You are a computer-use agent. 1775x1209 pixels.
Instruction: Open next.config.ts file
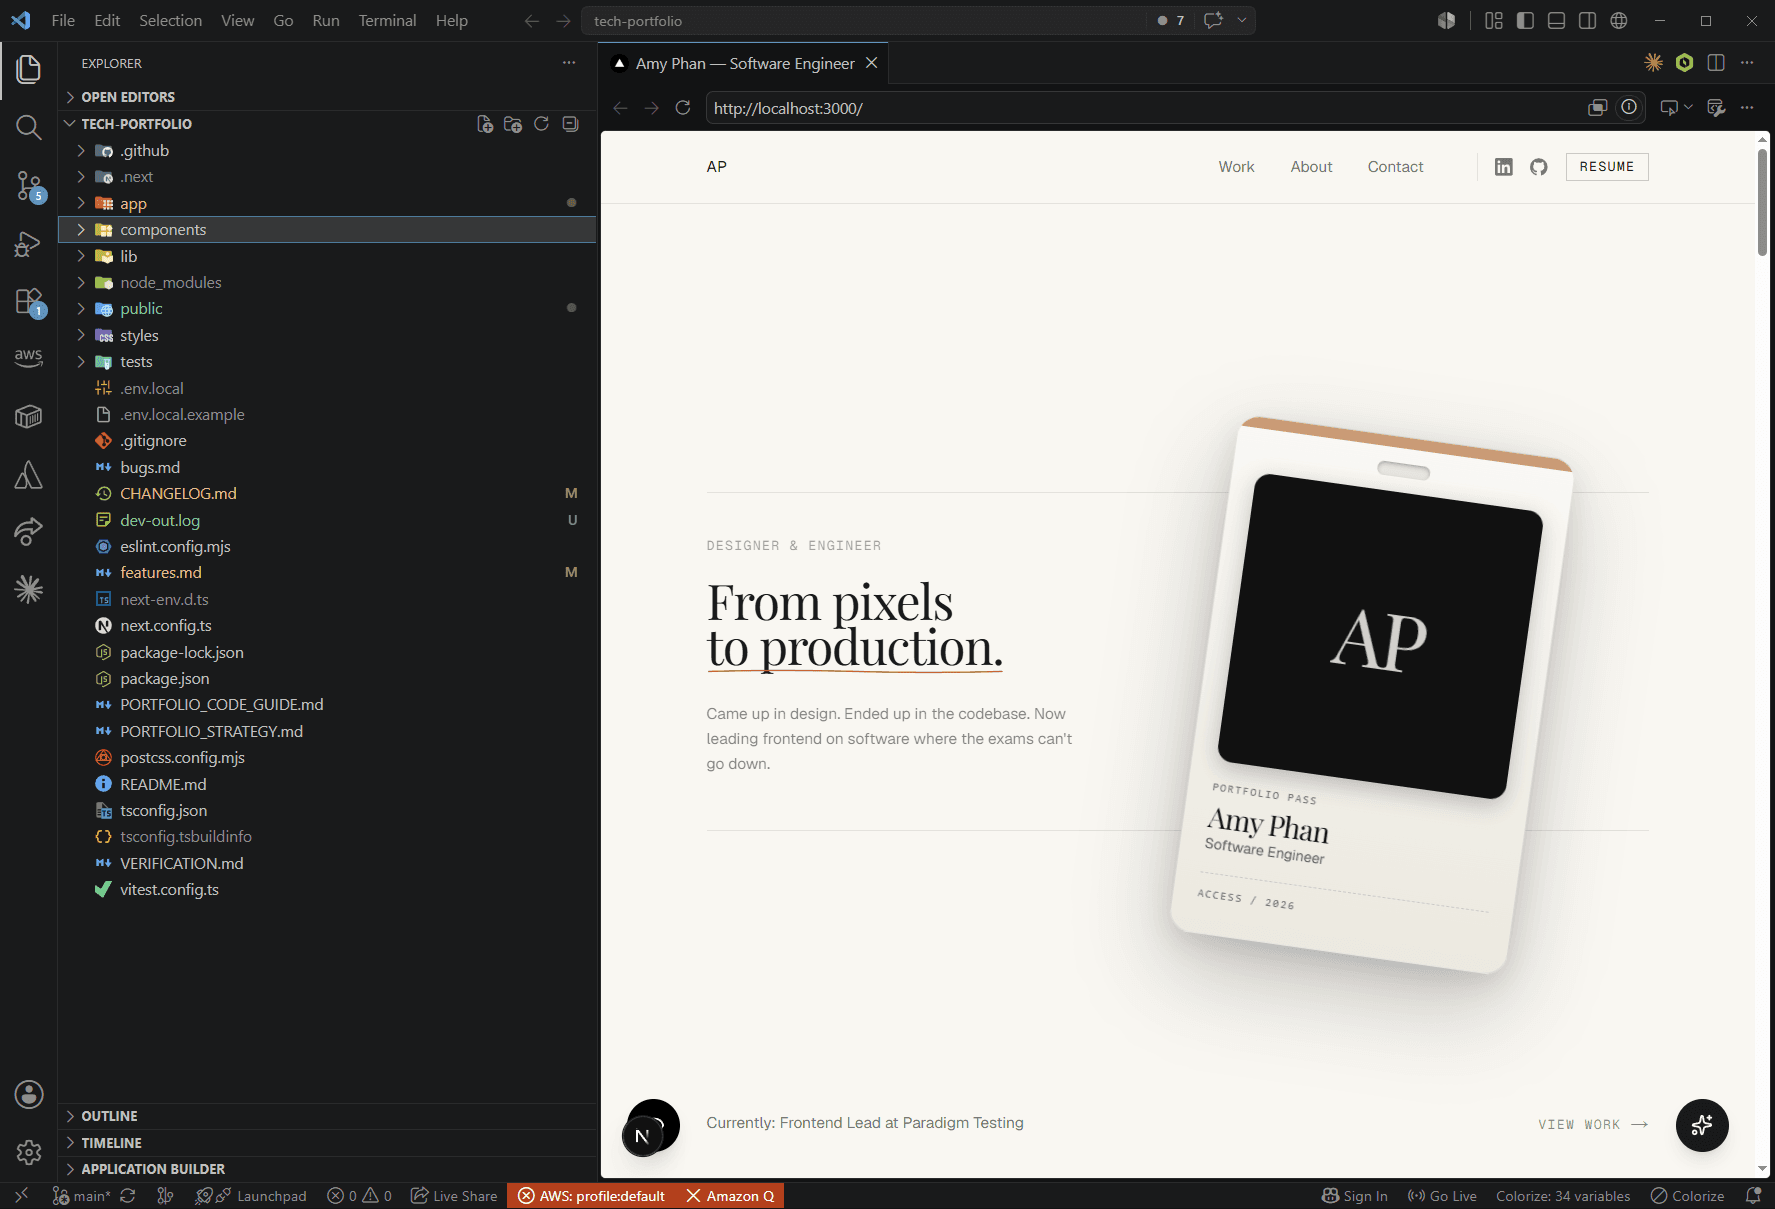327,626
